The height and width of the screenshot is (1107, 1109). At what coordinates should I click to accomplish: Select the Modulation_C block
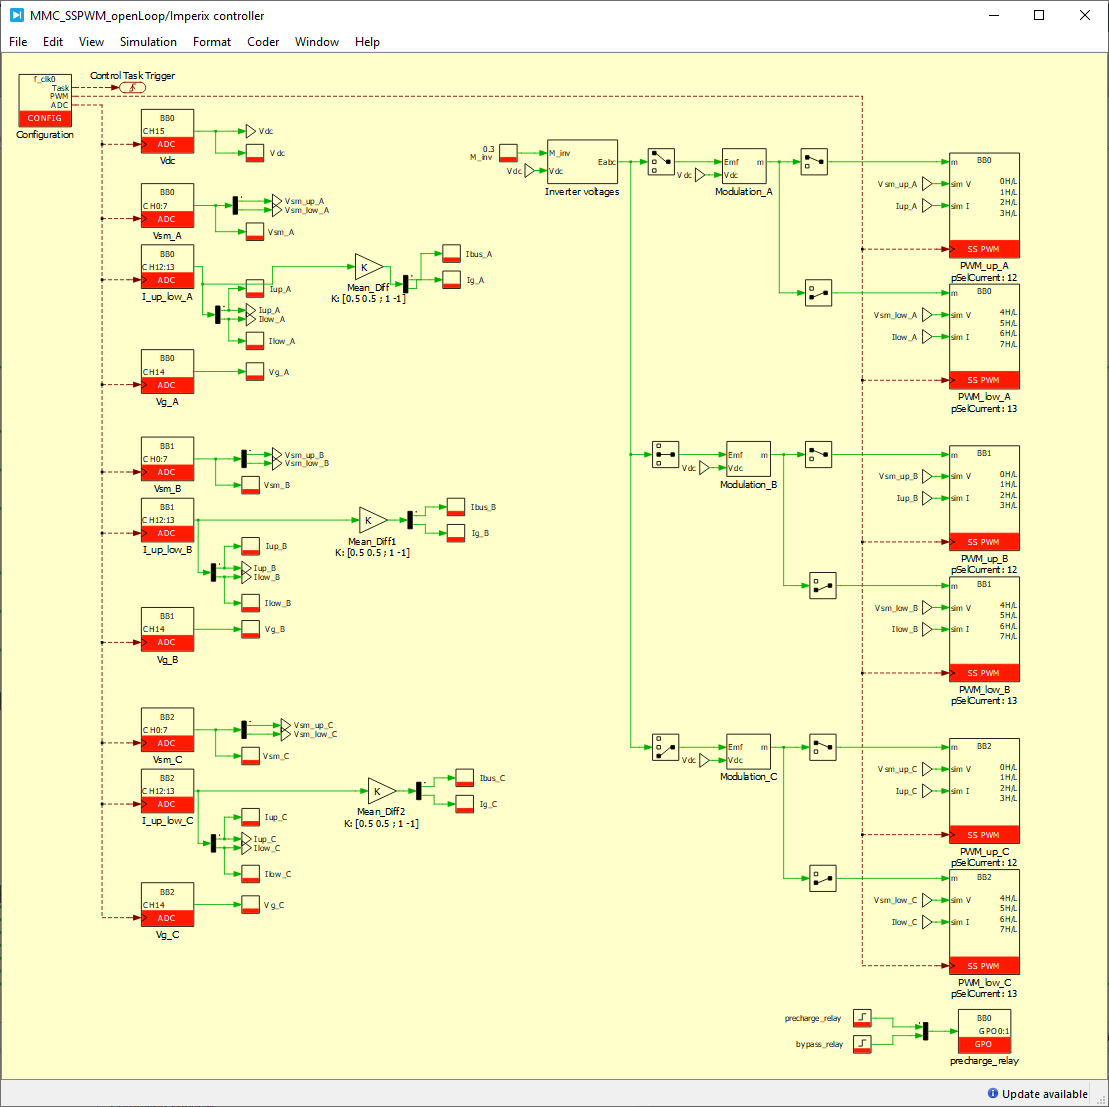pos(748,751)
